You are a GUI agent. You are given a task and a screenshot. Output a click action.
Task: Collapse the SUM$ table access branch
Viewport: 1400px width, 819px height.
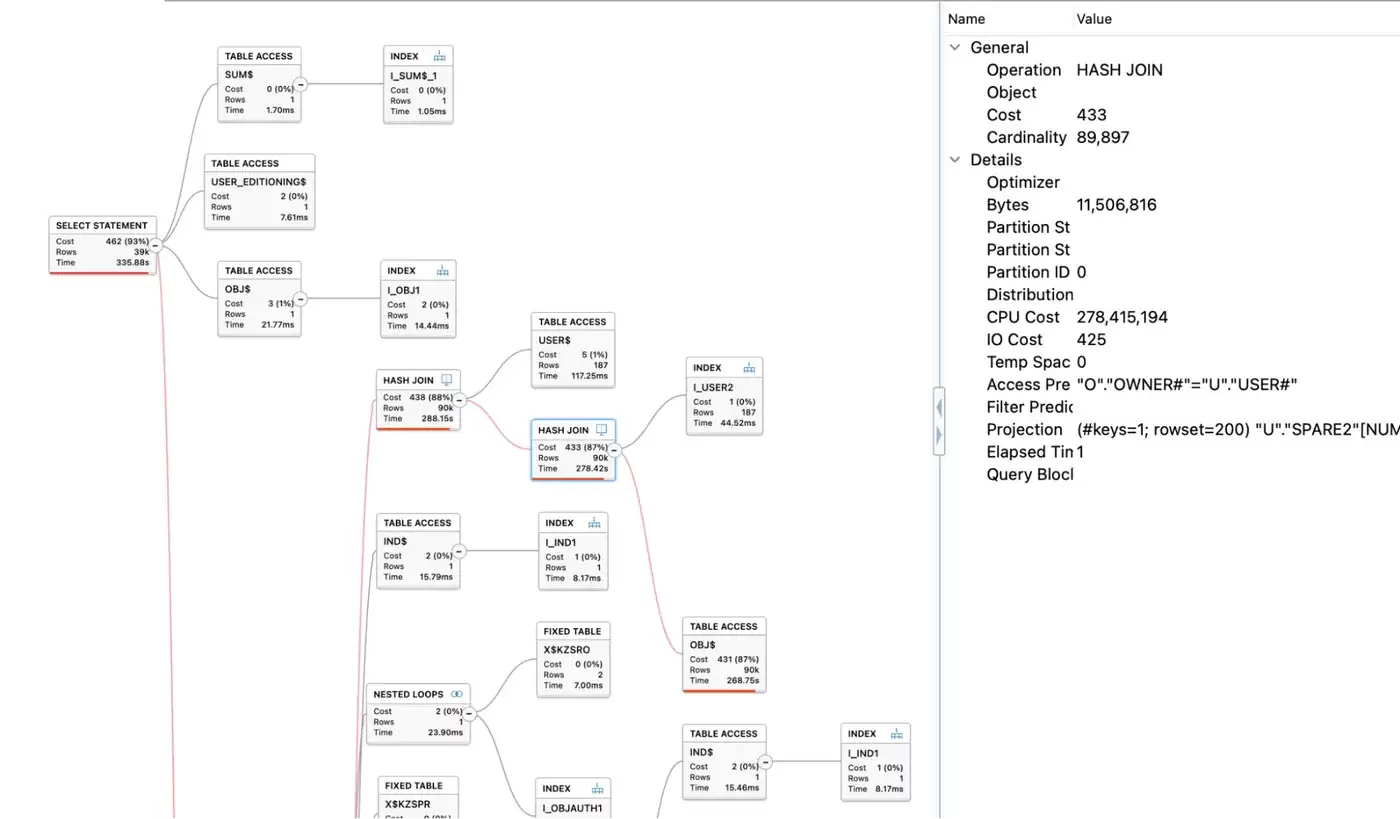click(x=300, y=85)
